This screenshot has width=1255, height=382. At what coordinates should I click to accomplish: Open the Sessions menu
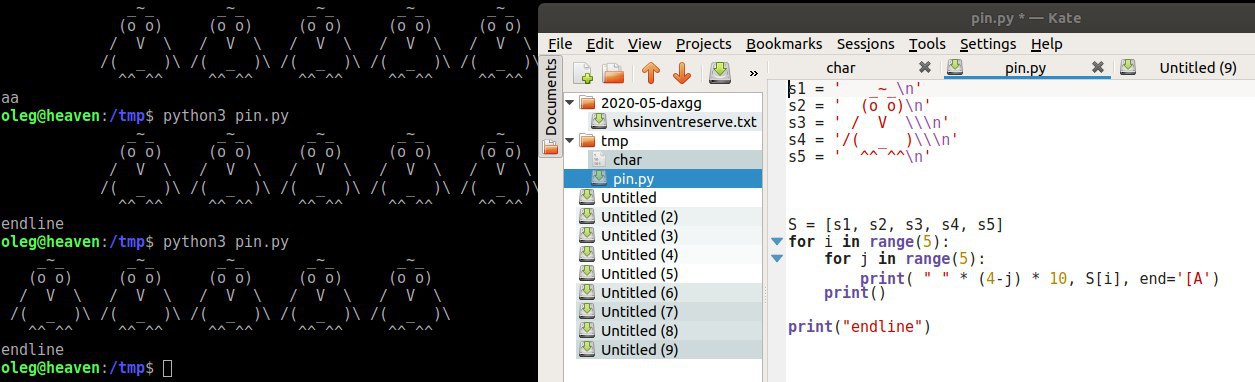[866, 44]
